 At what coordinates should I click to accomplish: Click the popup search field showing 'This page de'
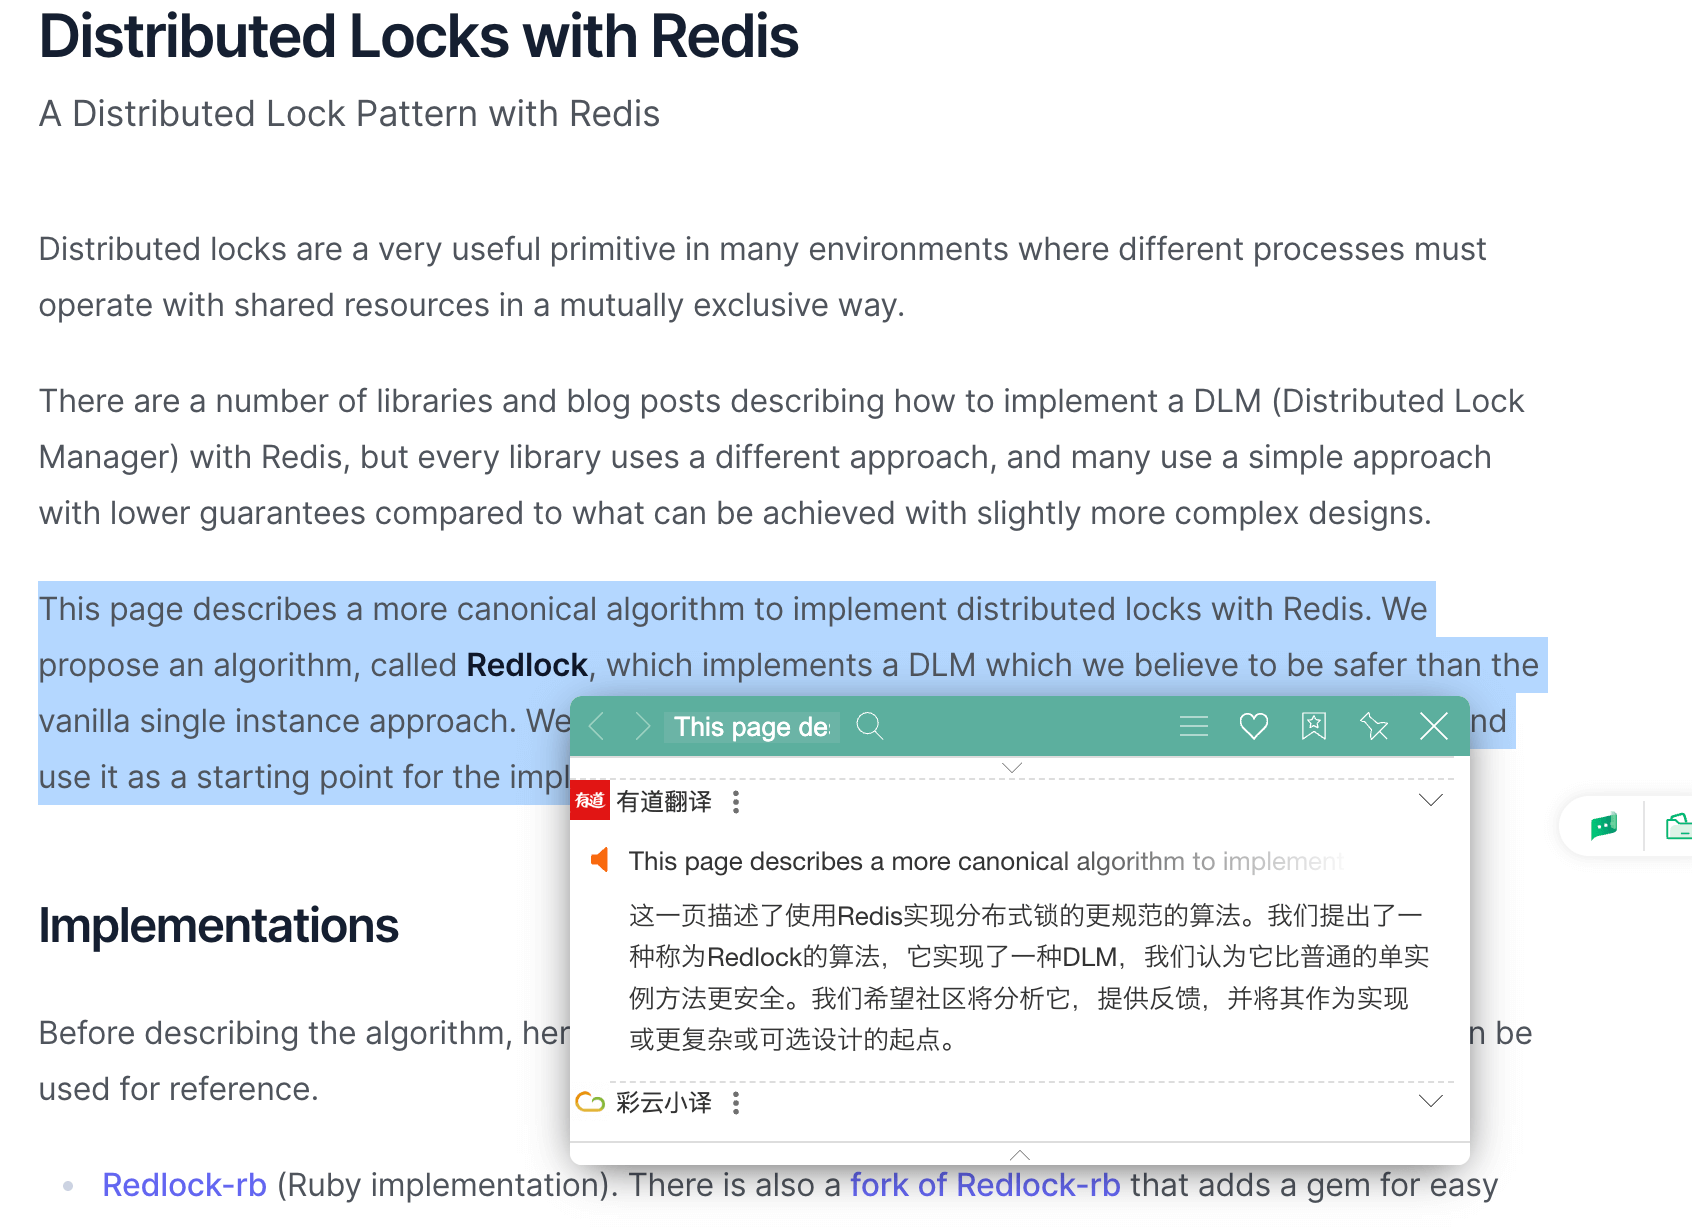coord(751,727)
